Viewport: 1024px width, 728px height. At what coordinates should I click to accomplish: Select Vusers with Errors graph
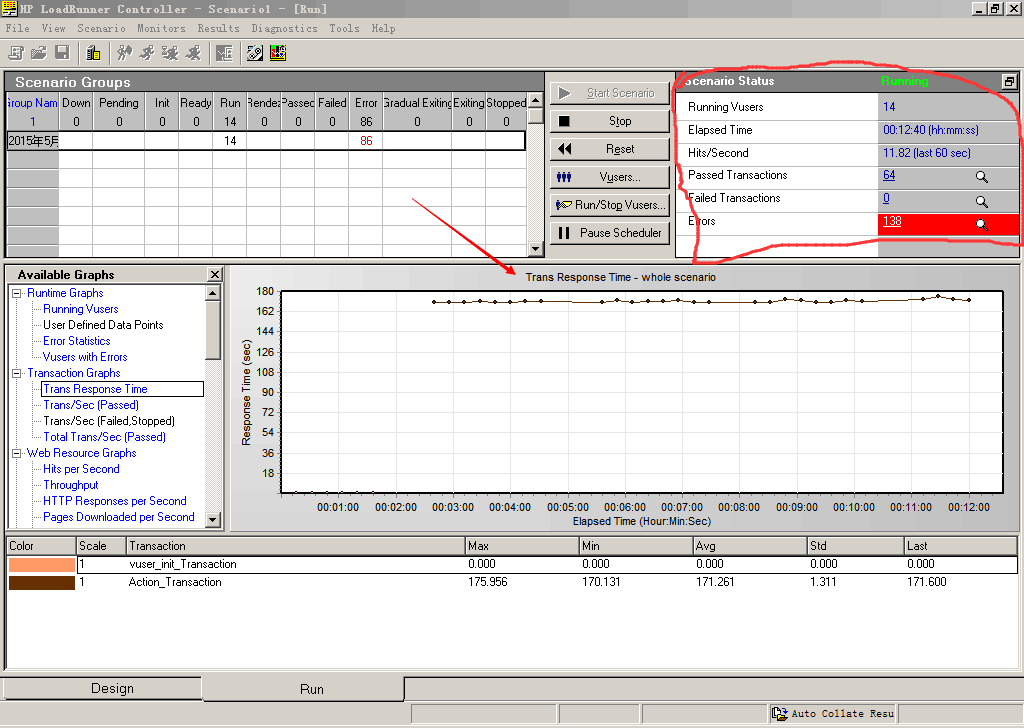85,357
